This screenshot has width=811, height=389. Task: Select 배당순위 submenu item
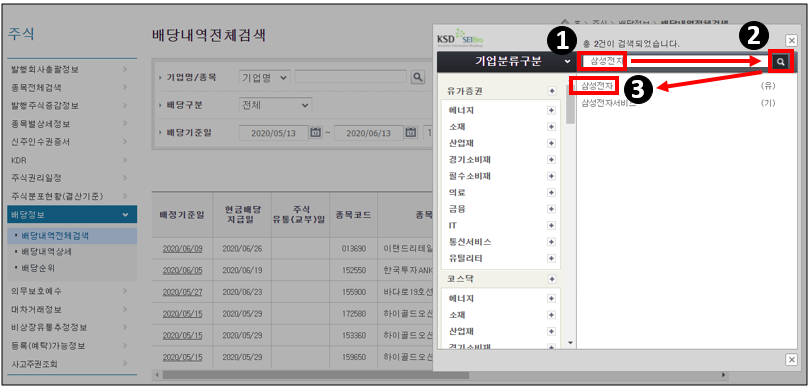37,268
